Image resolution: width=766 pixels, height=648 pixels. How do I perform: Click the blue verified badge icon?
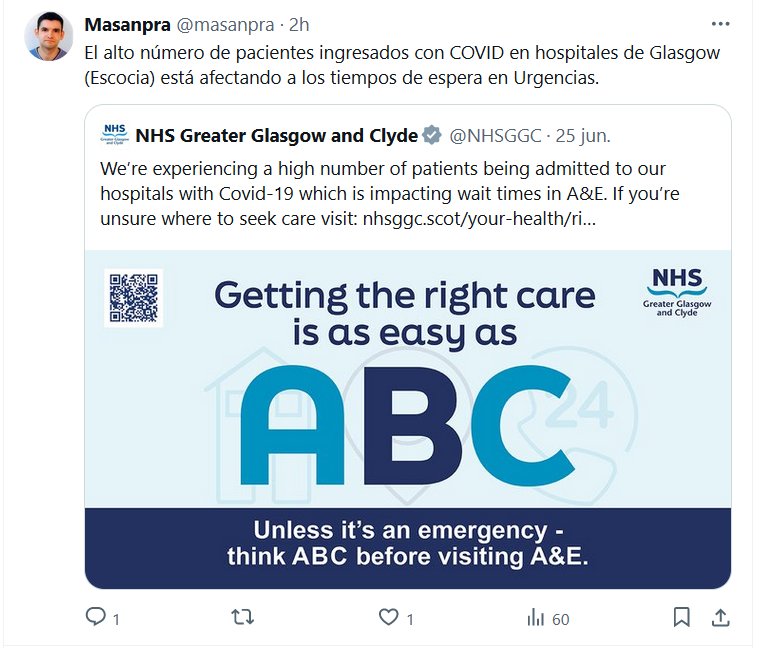[x=431, y=134]
